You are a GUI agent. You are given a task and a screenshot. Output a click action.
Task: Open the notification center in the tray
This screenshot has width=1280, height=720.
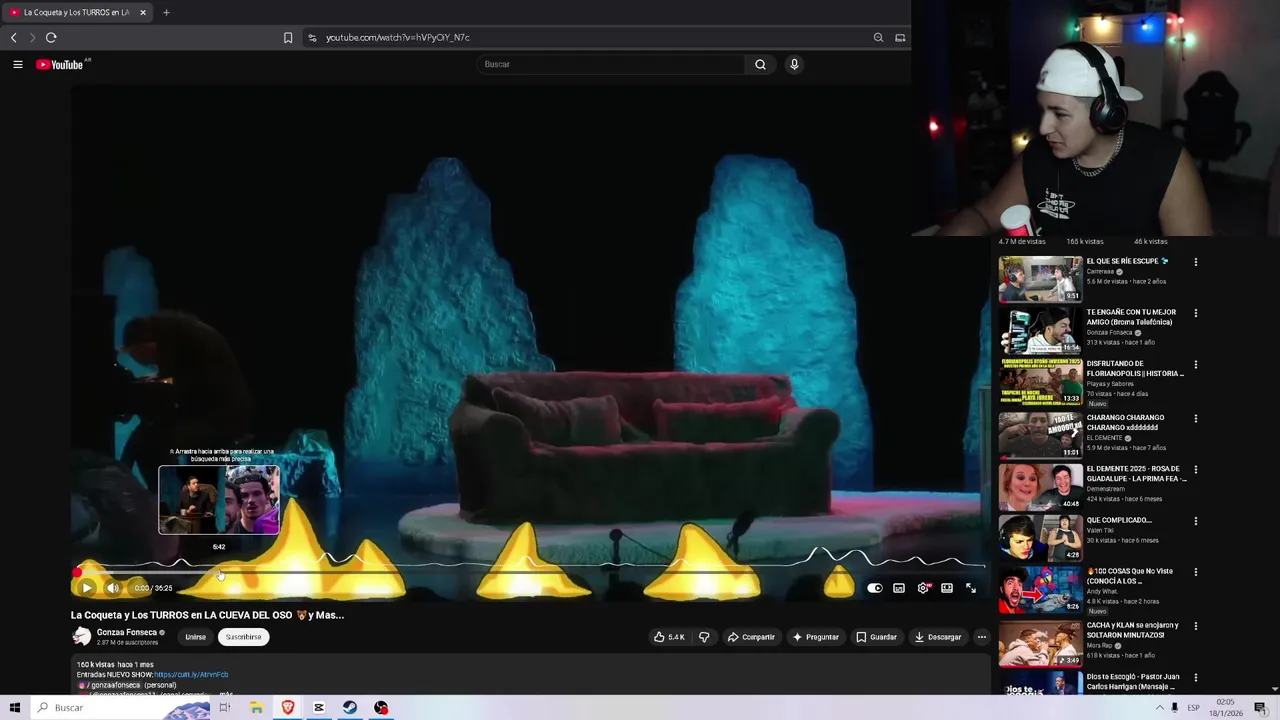click(1260, 707)
